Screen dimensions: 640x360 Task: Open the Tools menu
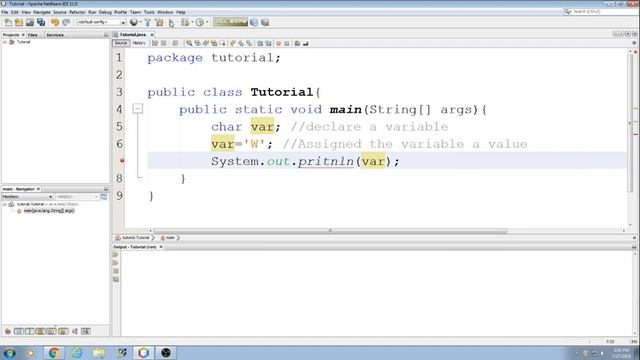(x=149, y=12)
